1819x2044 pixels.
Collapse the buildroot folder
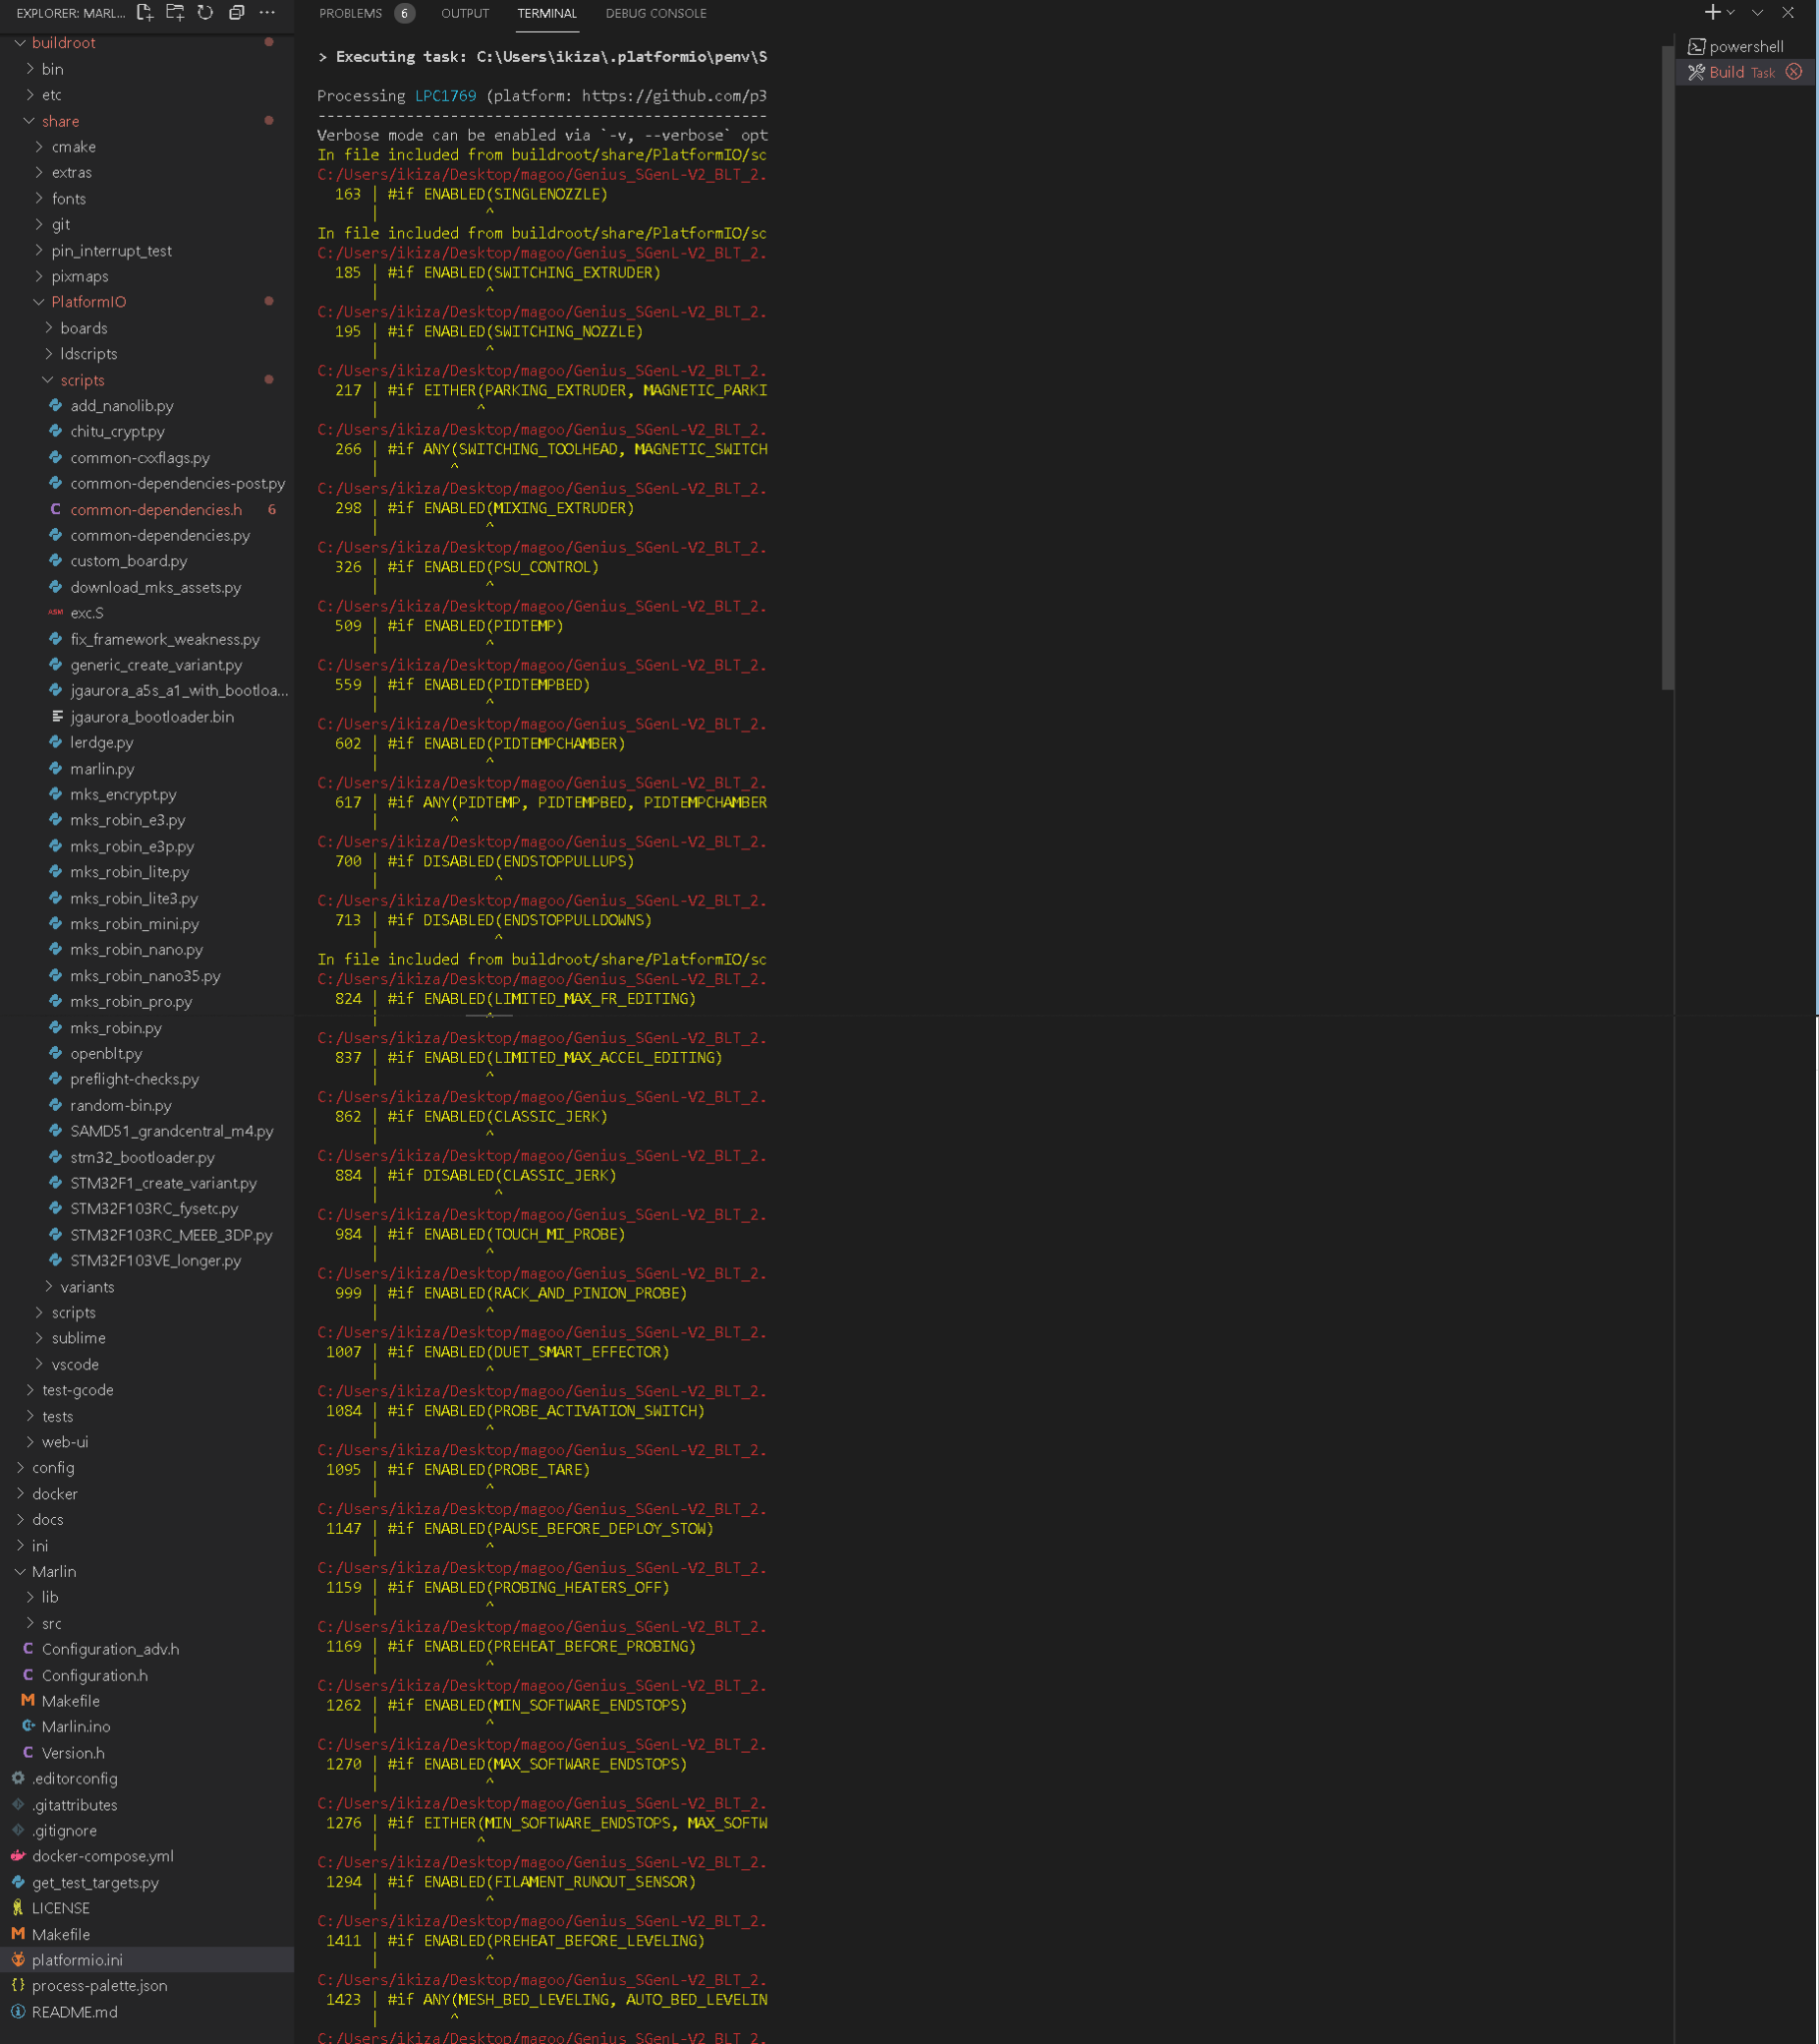point(20,43)
